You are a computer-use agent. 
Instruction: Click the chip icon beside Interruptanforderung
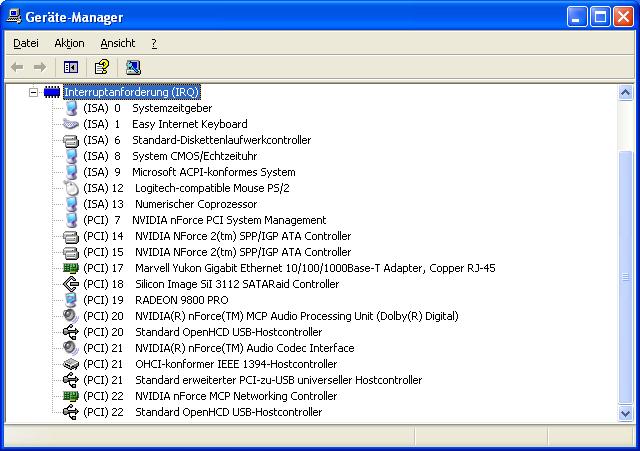click(x=52, y=92)
